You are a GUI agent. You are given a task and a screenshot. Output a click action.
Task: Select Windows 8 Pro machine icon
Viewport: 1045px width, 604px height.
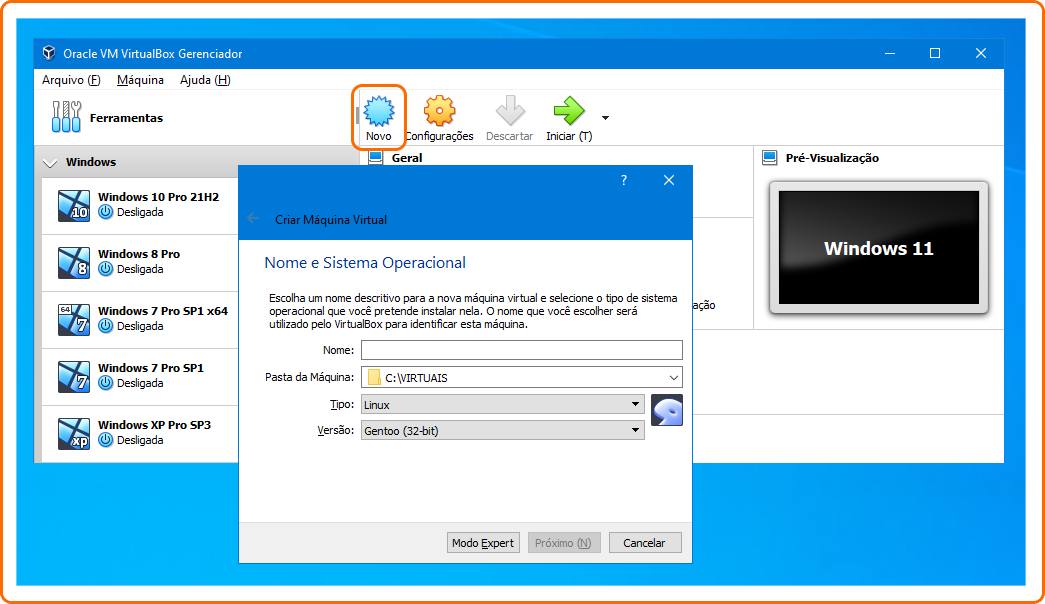coord(73,262)
